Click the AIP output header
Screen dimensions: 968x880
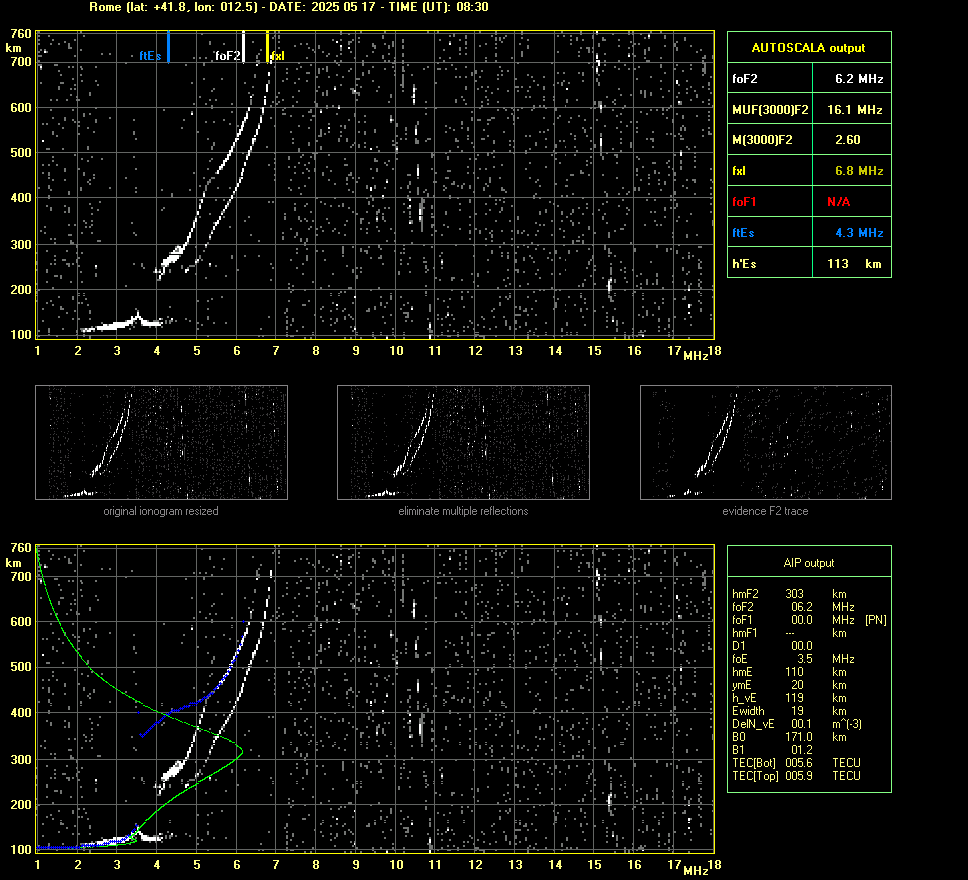coord(809,563)
